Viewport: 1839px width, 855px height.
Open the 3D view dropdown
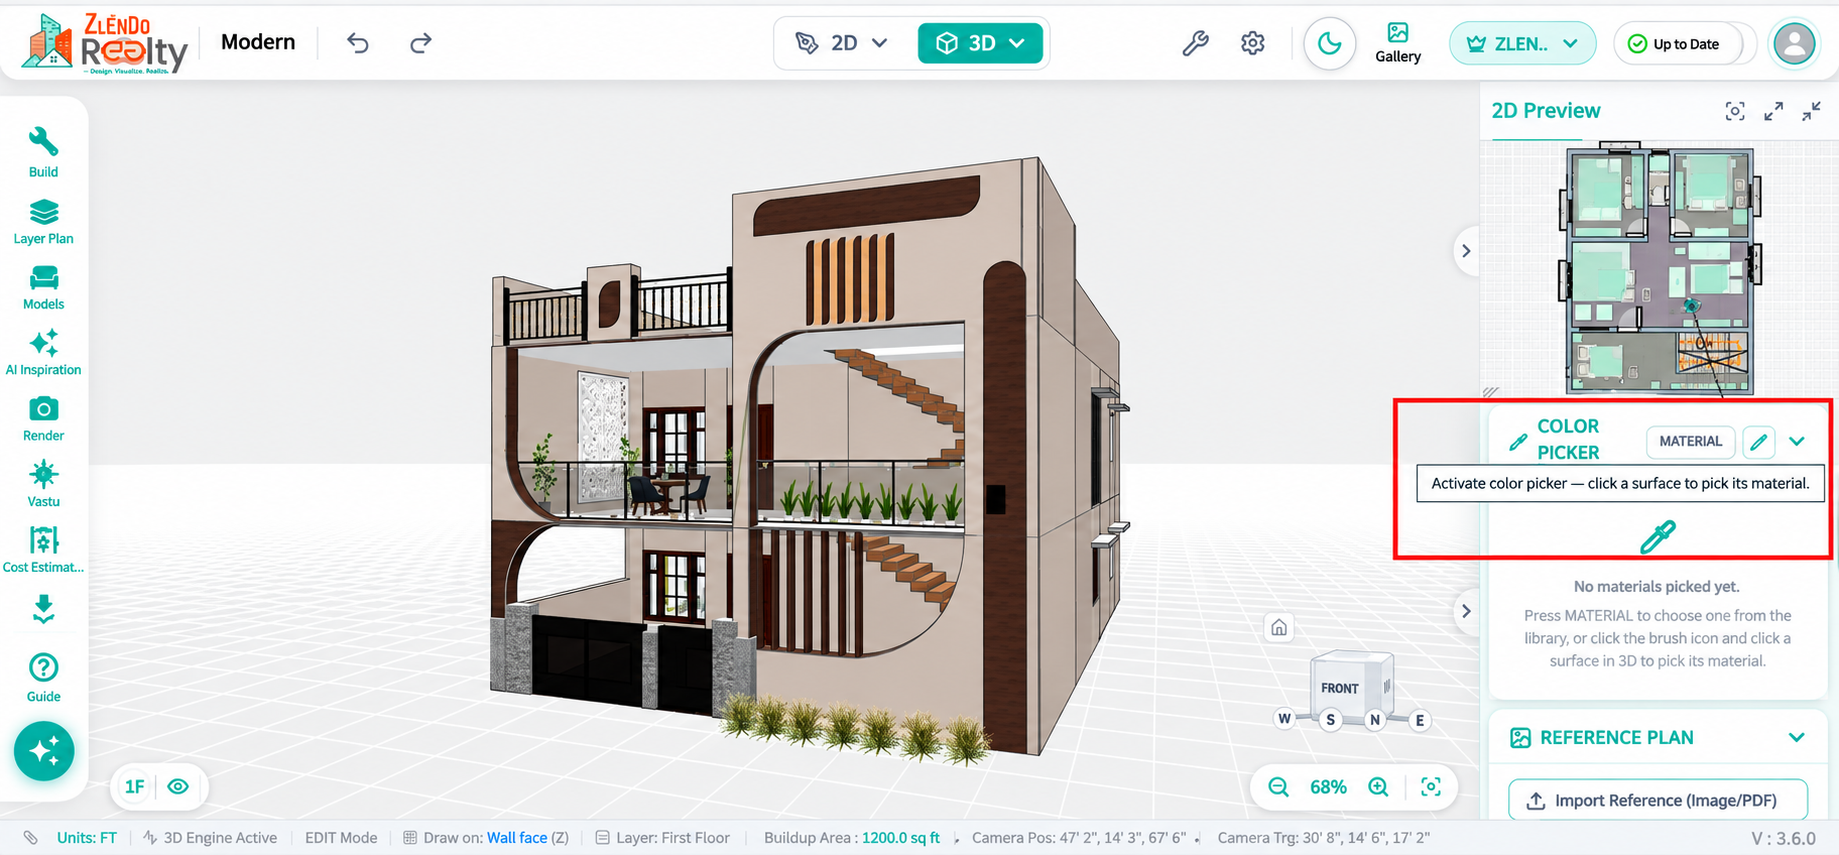980,43
